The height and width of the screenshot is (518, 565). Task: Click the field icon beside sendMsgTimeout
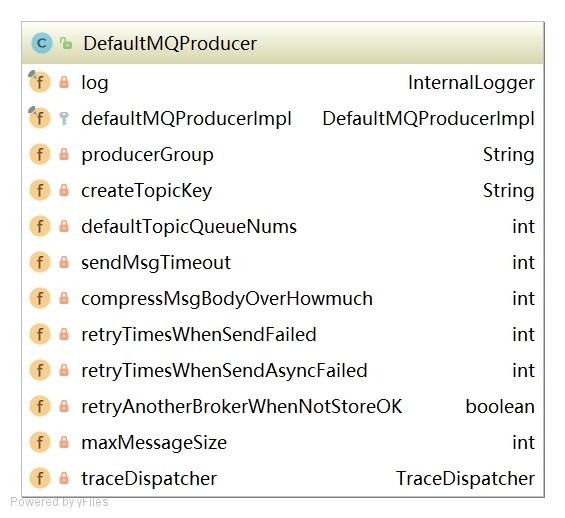tap(40, 262)
